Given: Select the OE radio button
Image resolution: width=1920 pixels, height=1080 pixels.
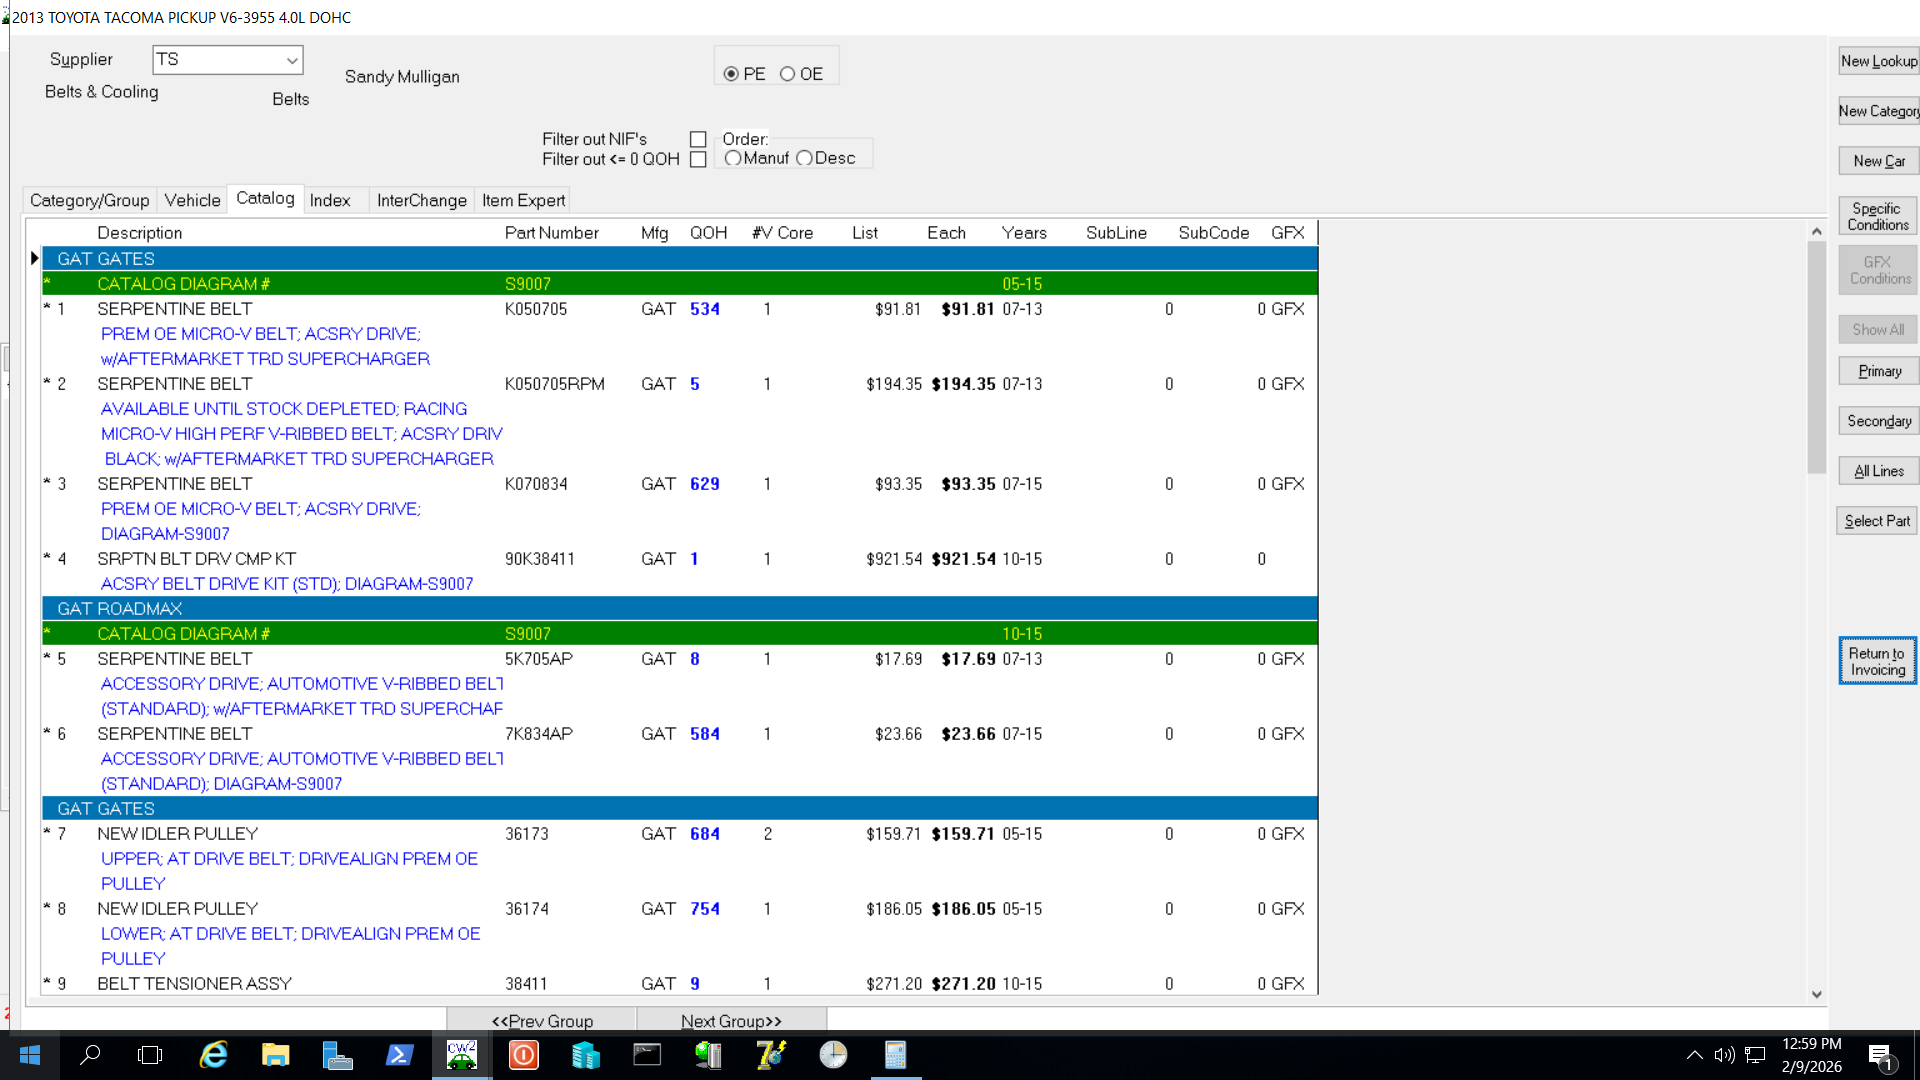Looking at the screenshot, I should (788, 74).
